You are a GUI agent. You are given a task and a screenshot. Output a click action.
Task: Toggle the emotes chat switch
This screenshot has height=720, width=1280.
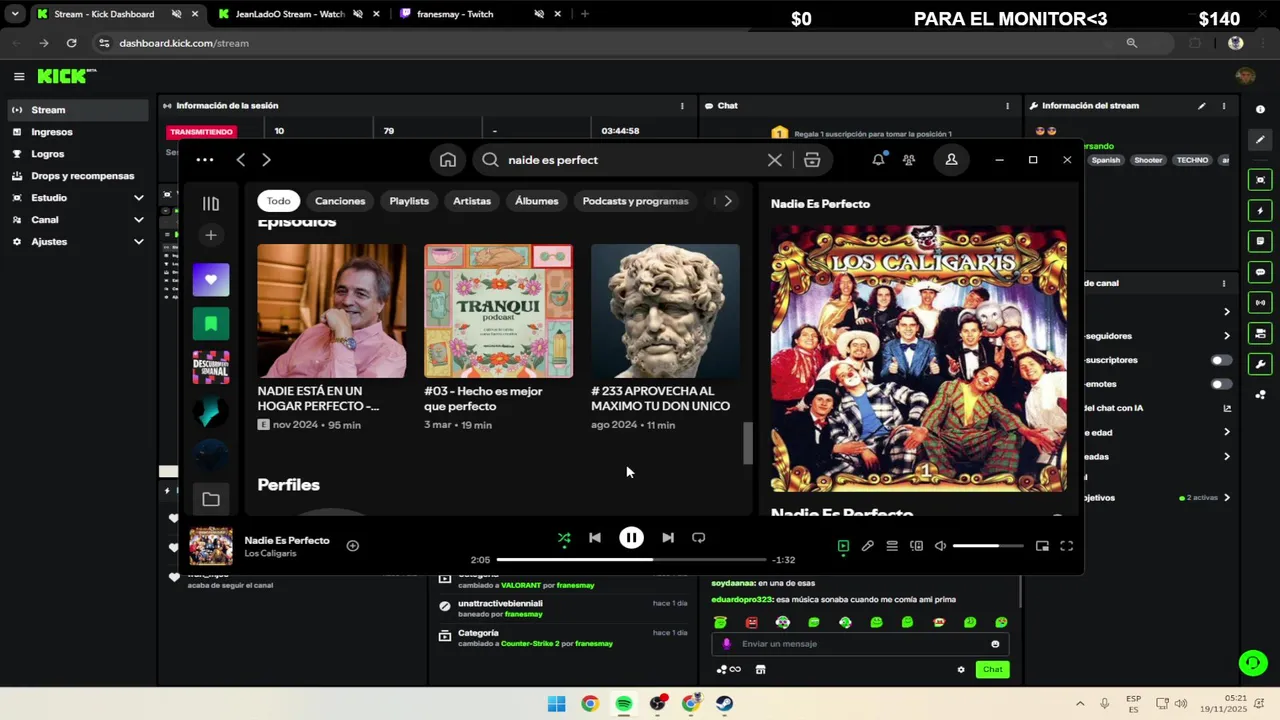pyautogui.click(x=1221, y=384)
